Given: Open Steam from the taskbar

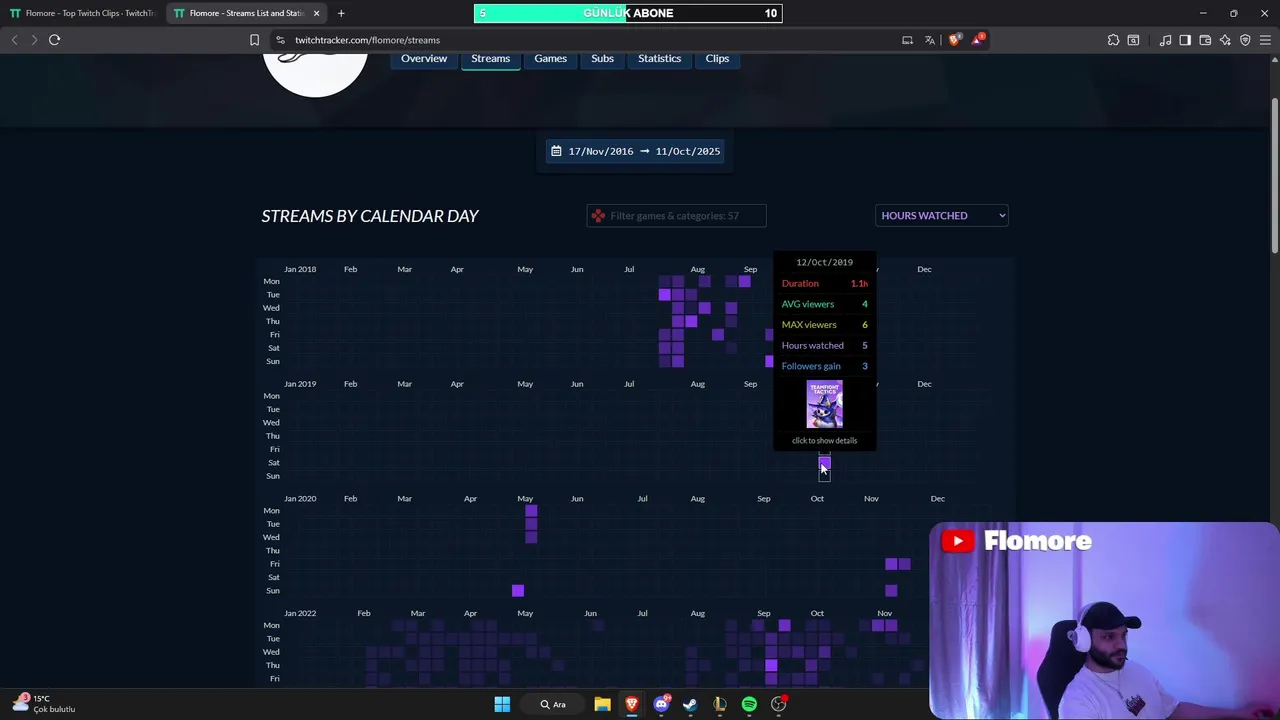Looking at the screenshot, I should click(x=690, y=704).
